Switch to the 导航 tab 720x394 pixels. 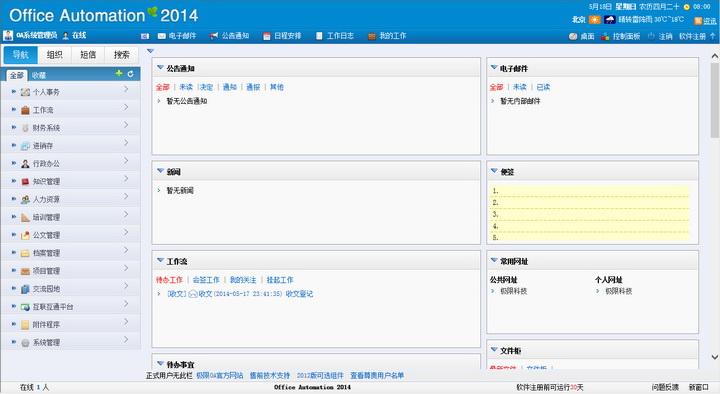(x=20, y=55)
